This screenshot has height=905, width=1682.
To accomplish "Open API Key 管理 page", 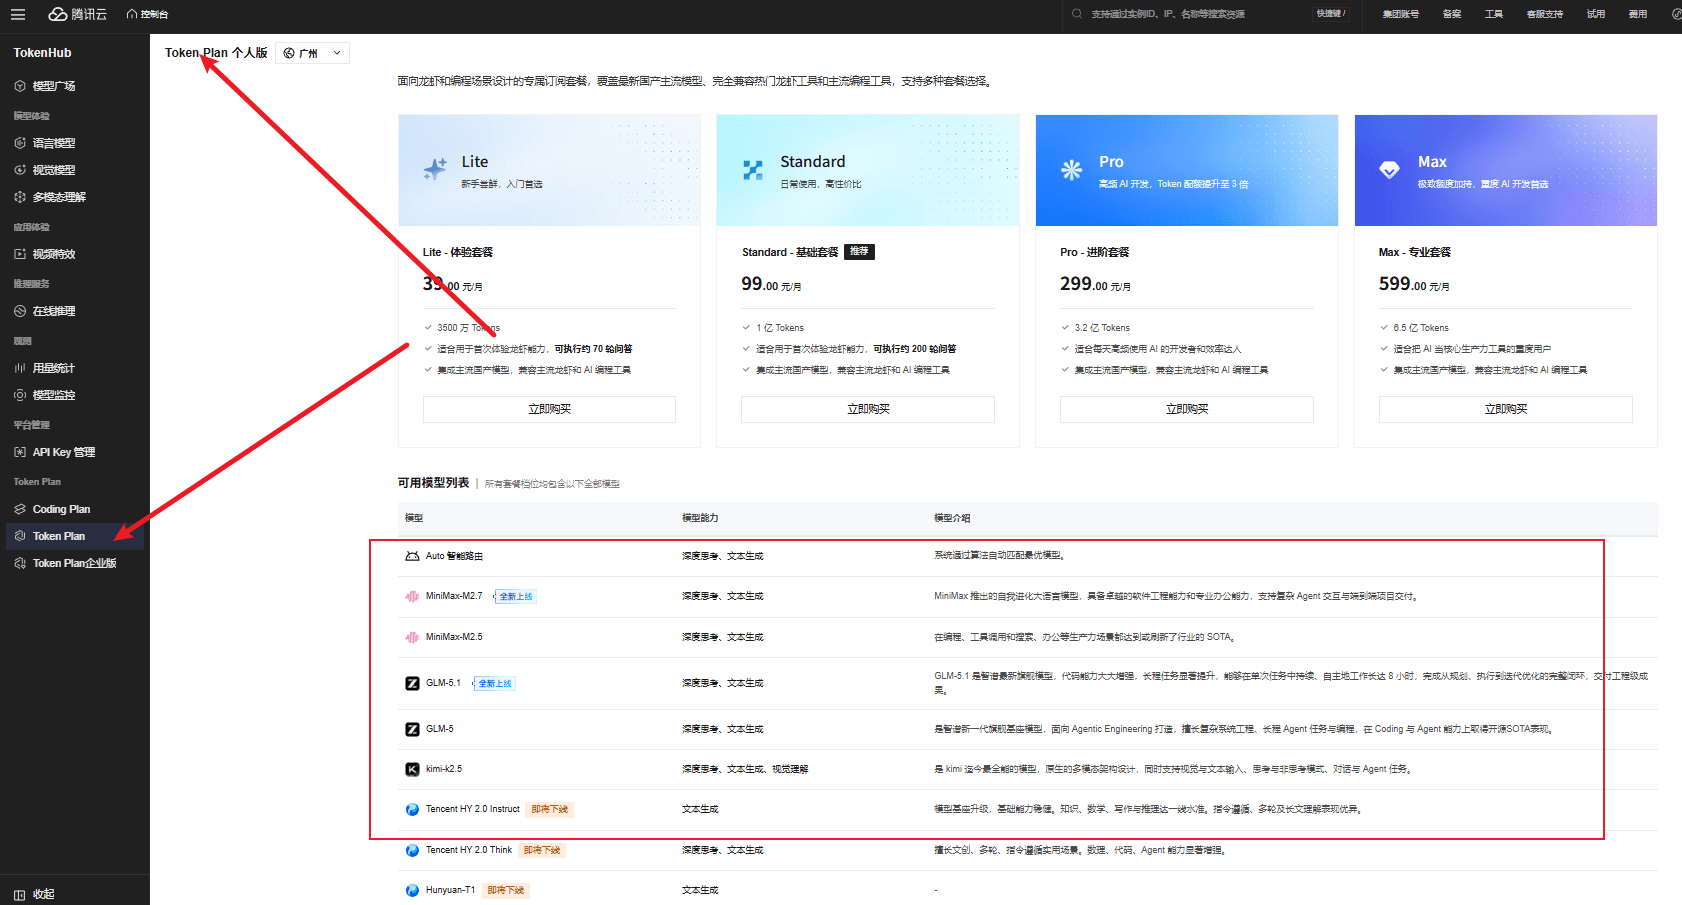I will (x=63, y=452).
